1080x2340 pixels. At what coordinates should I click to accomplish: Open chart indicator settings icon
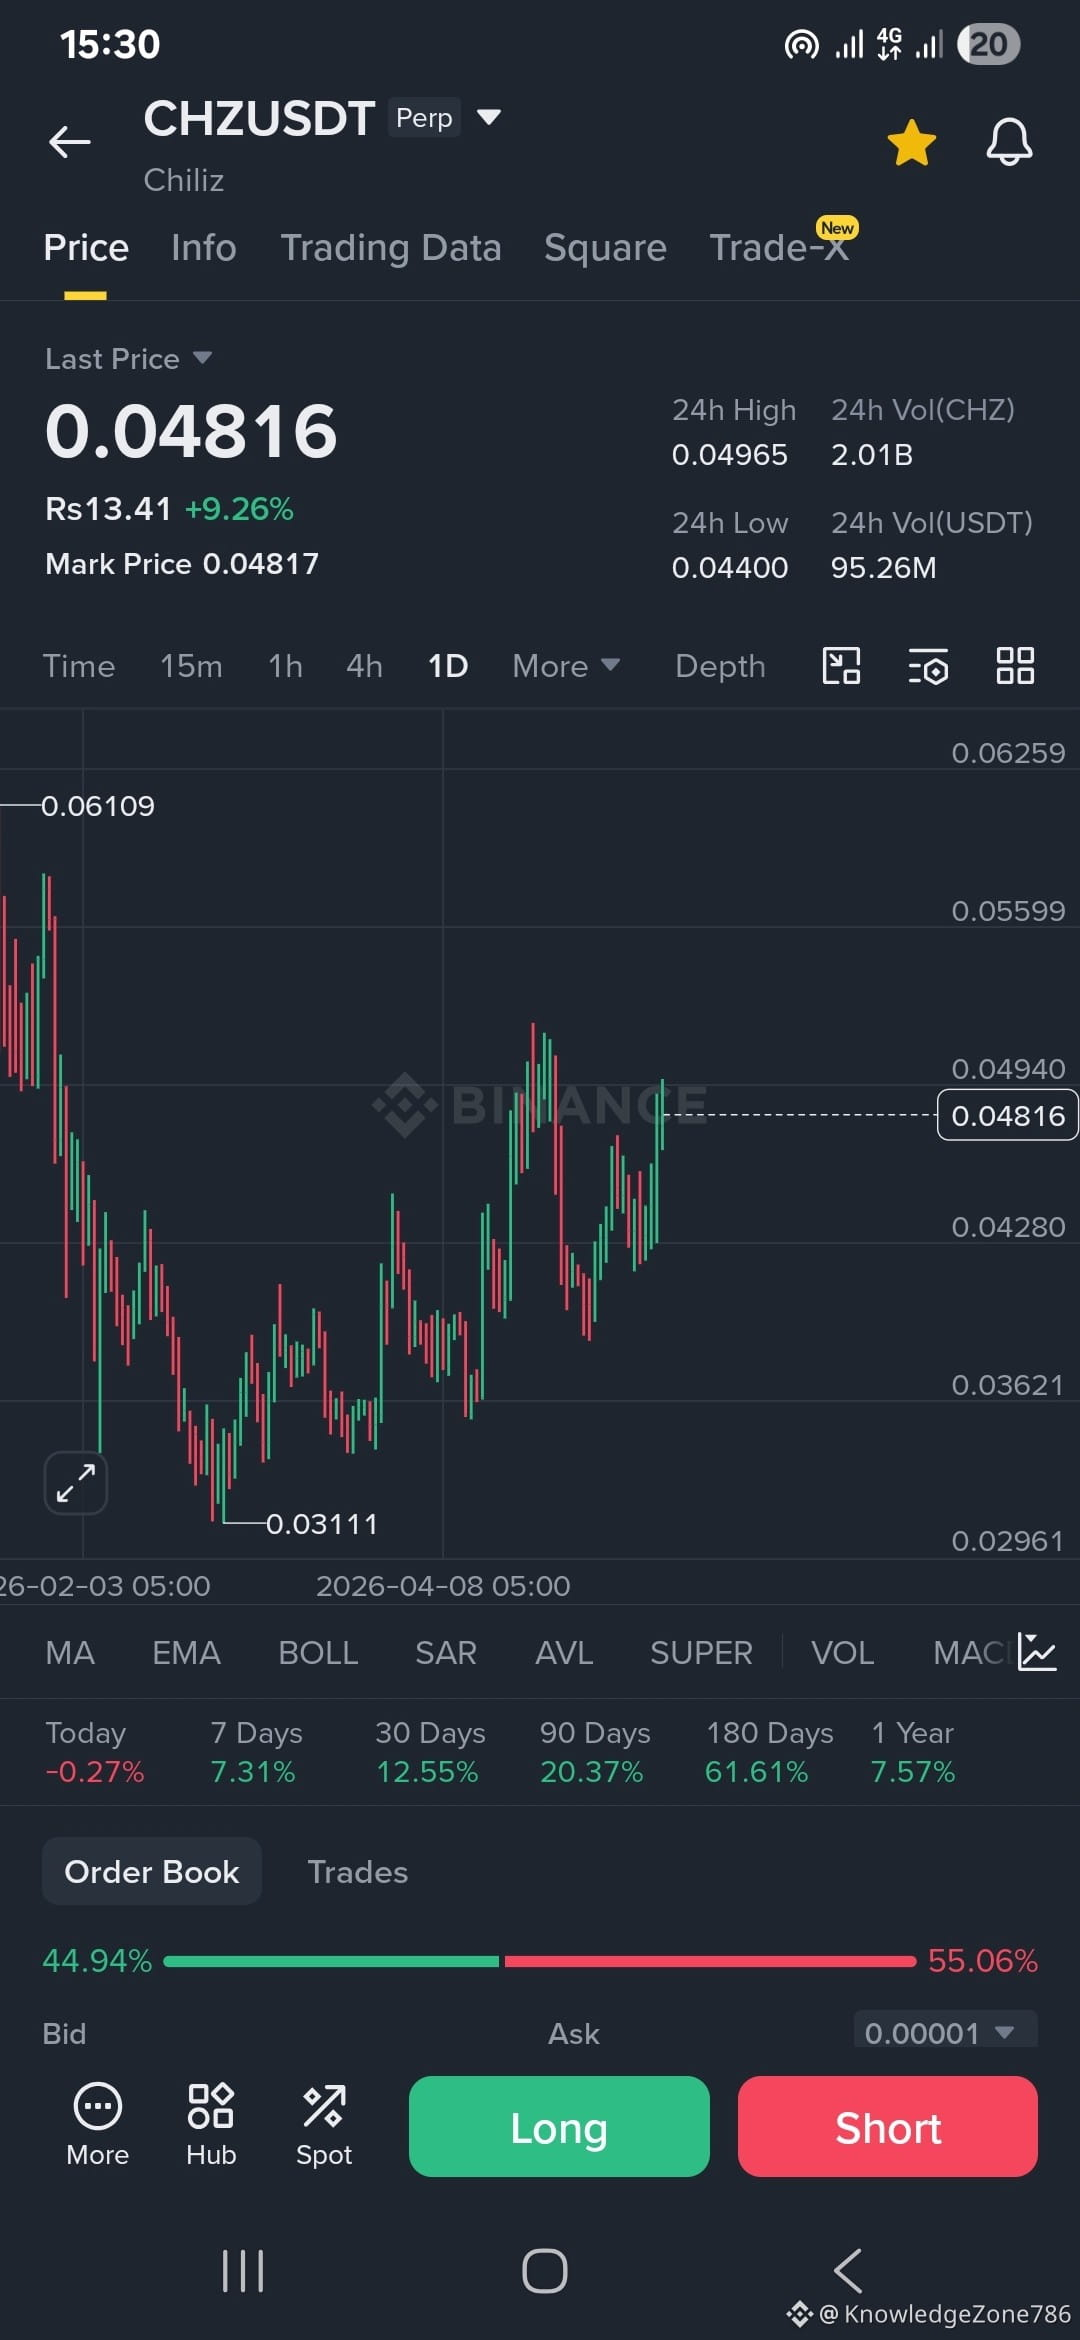[x=928, y=666]
